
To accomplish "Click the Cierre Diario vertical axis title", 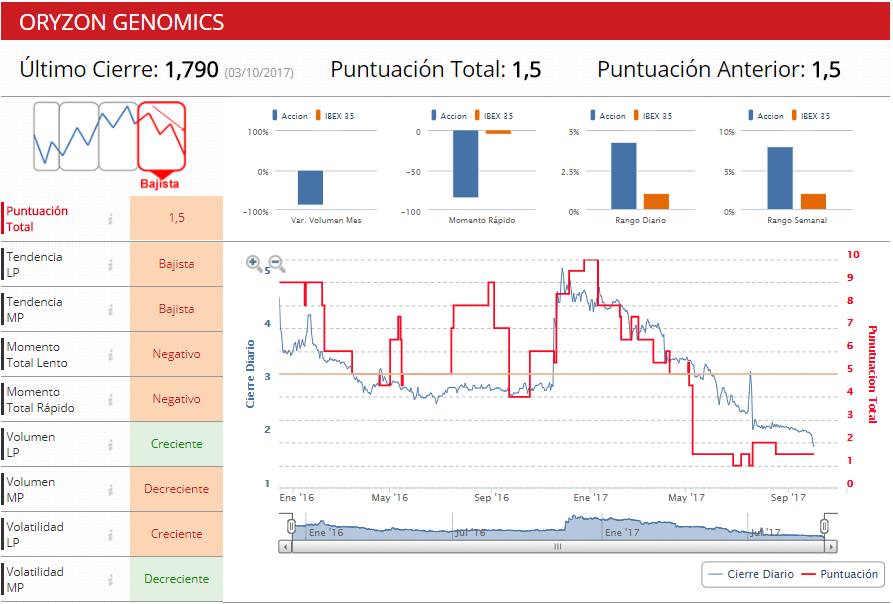I will [250, 374].
